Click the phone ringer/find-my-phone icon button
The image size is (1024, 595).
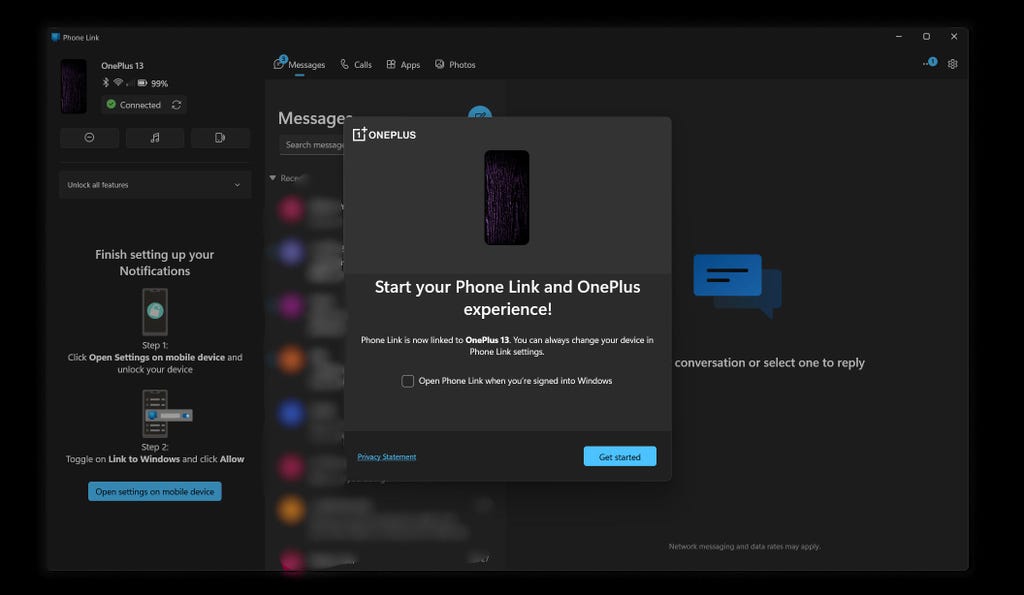[220, 138]
